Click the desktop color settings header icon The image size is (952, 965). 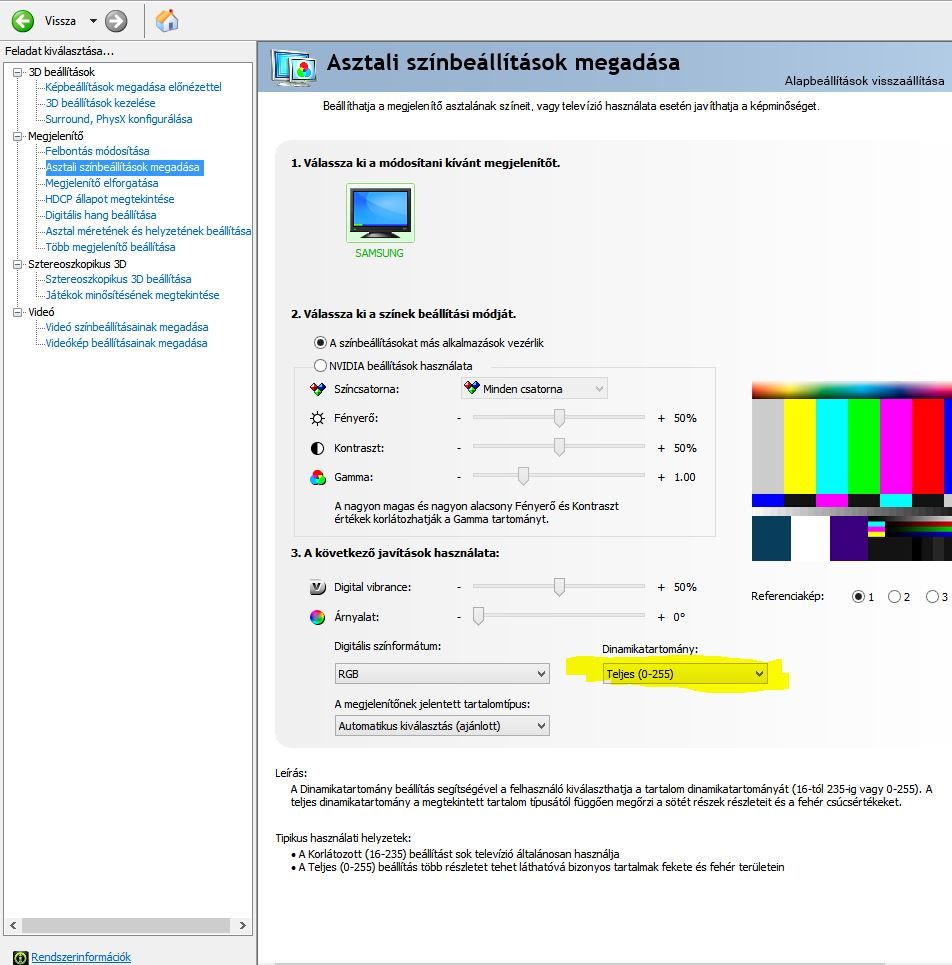pyautogui.click(x=294, y=68)
